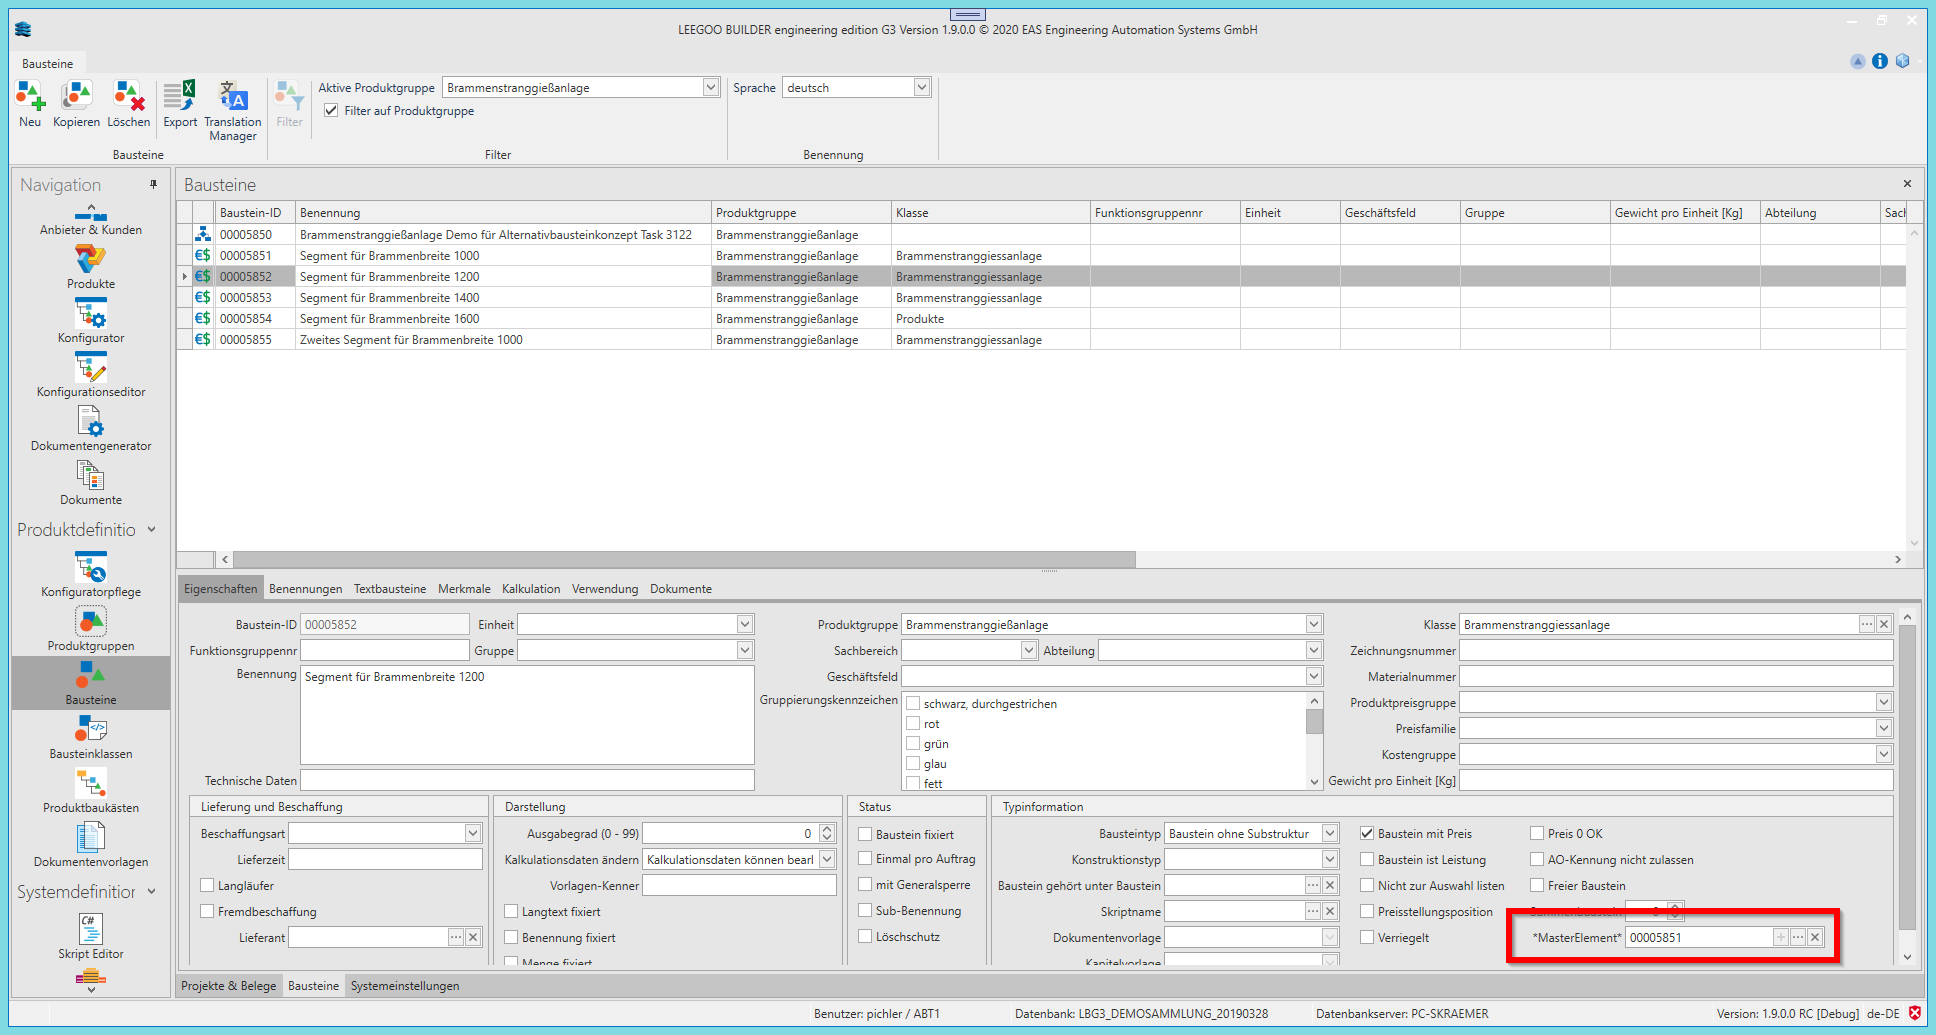Open the Sprache dropdown
Image resolution: width=1936 pixels, height=1035 pixels.
click(x=922, y=87)
